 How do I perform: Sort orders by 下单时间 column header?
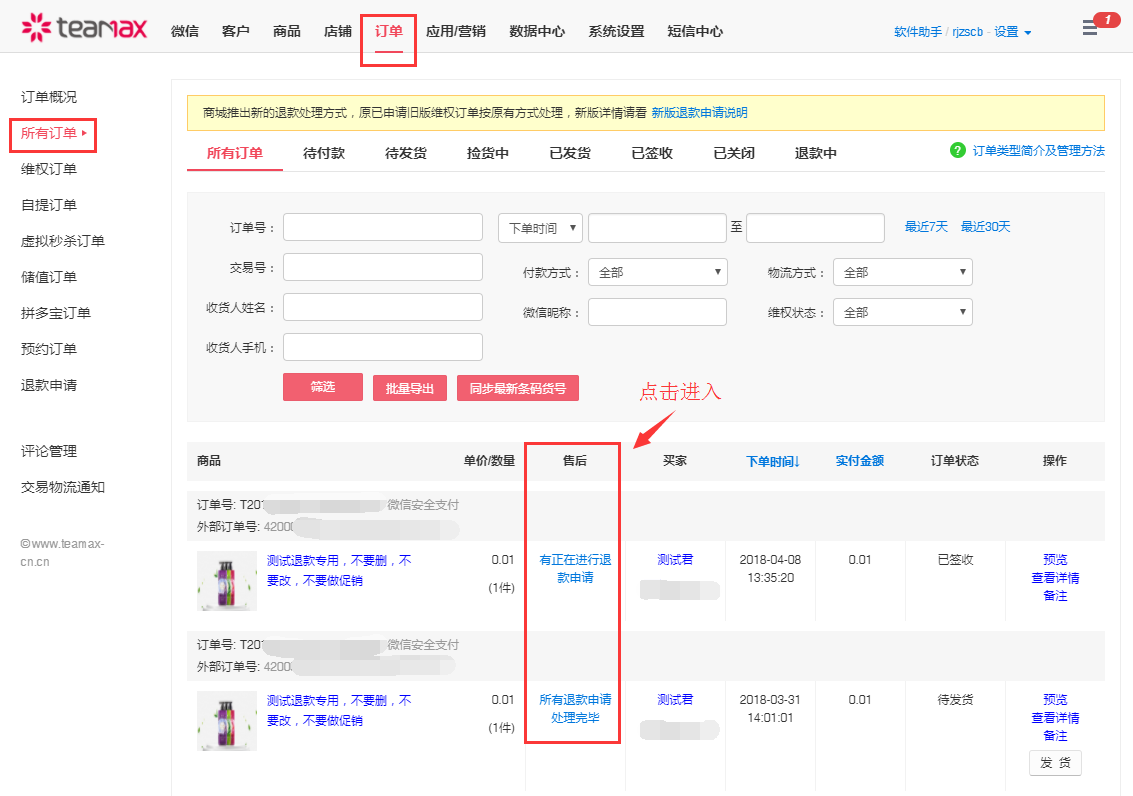tap(773, 461)
